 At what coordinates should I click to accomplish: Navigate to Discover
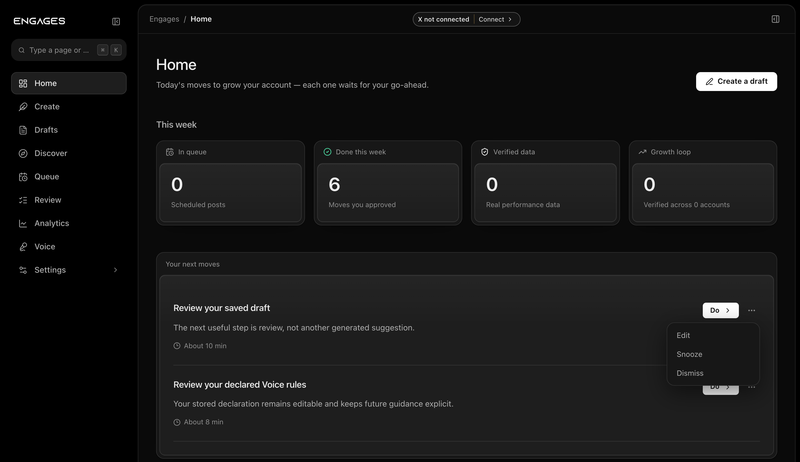pos(69,153)
